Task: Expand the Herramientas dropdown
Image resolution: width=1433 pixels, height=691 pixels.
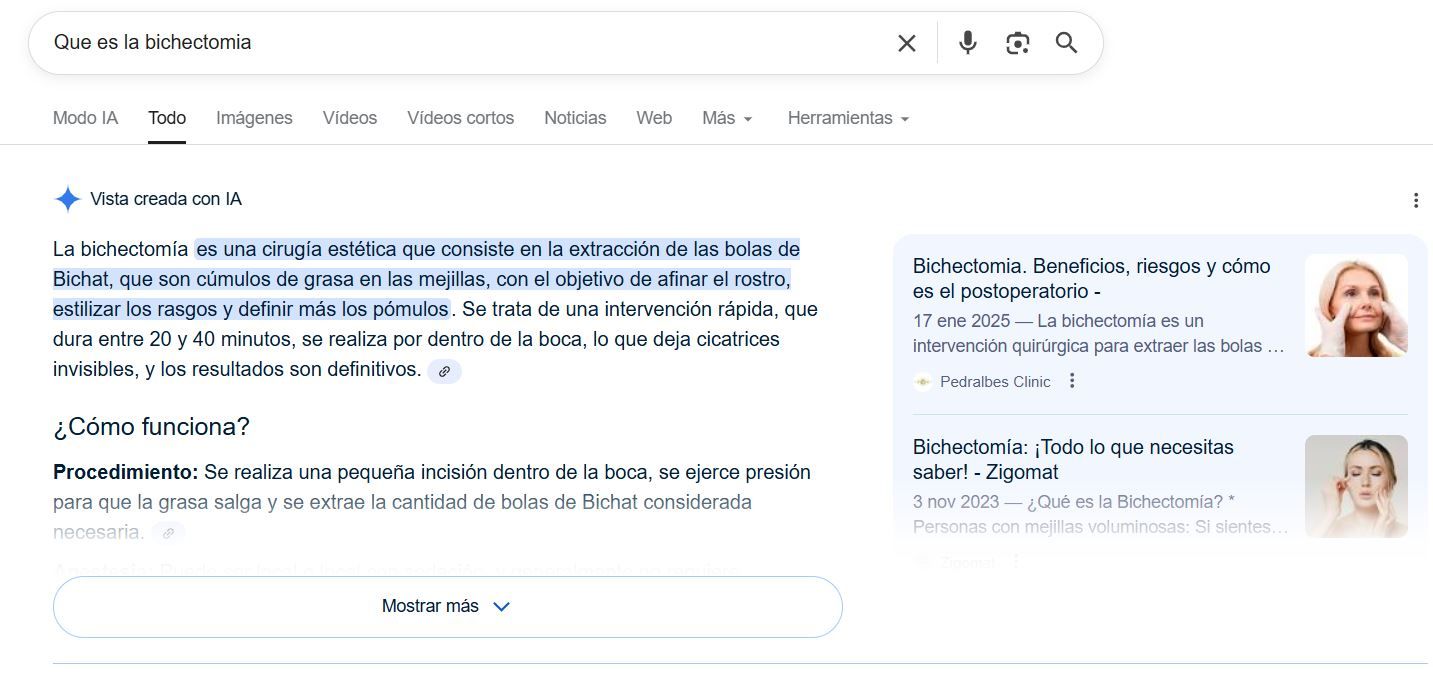Action: pos(848,118)
